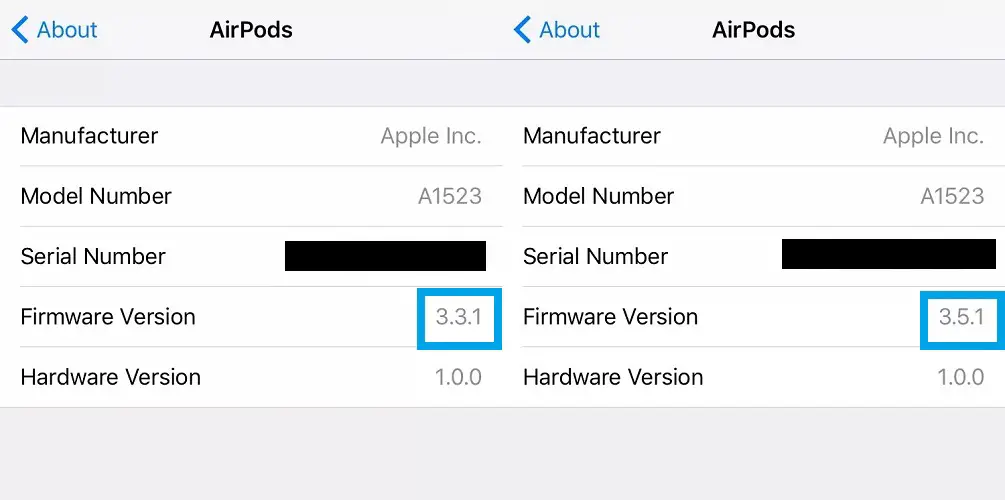1005x500 pixels.
Task: Select the Manufacturer label in the right screenshot
Action: (591, 136)
